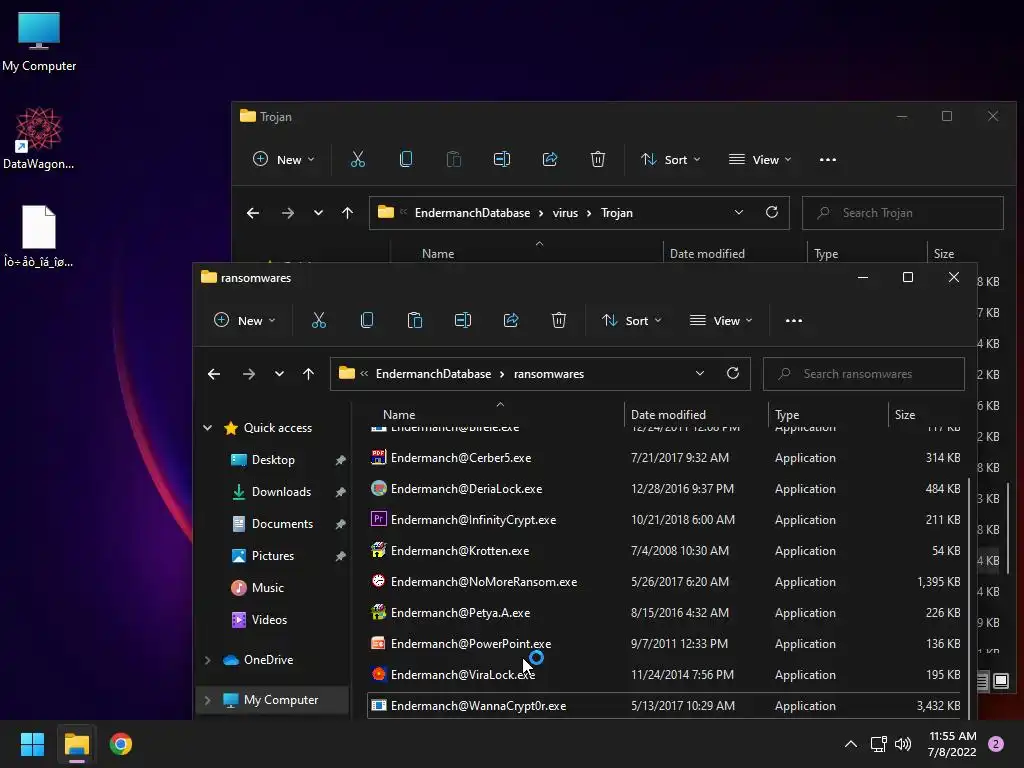Click Delete trash icon in ransomwares window

point(559,321)
